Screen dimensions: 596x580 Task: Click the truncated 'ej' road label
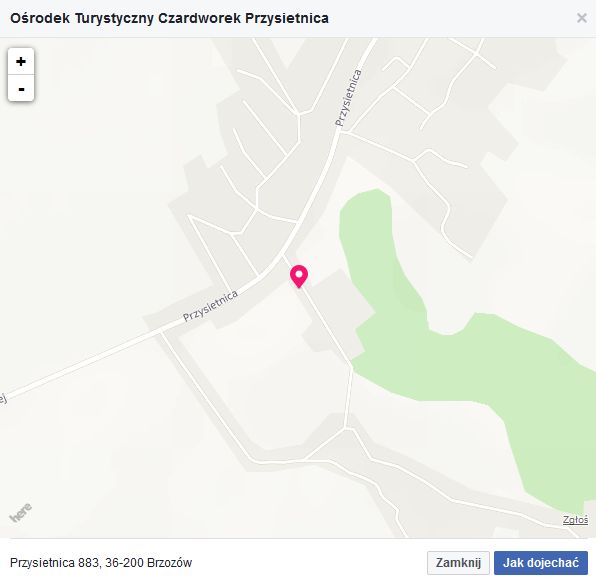tap(3, 399)
